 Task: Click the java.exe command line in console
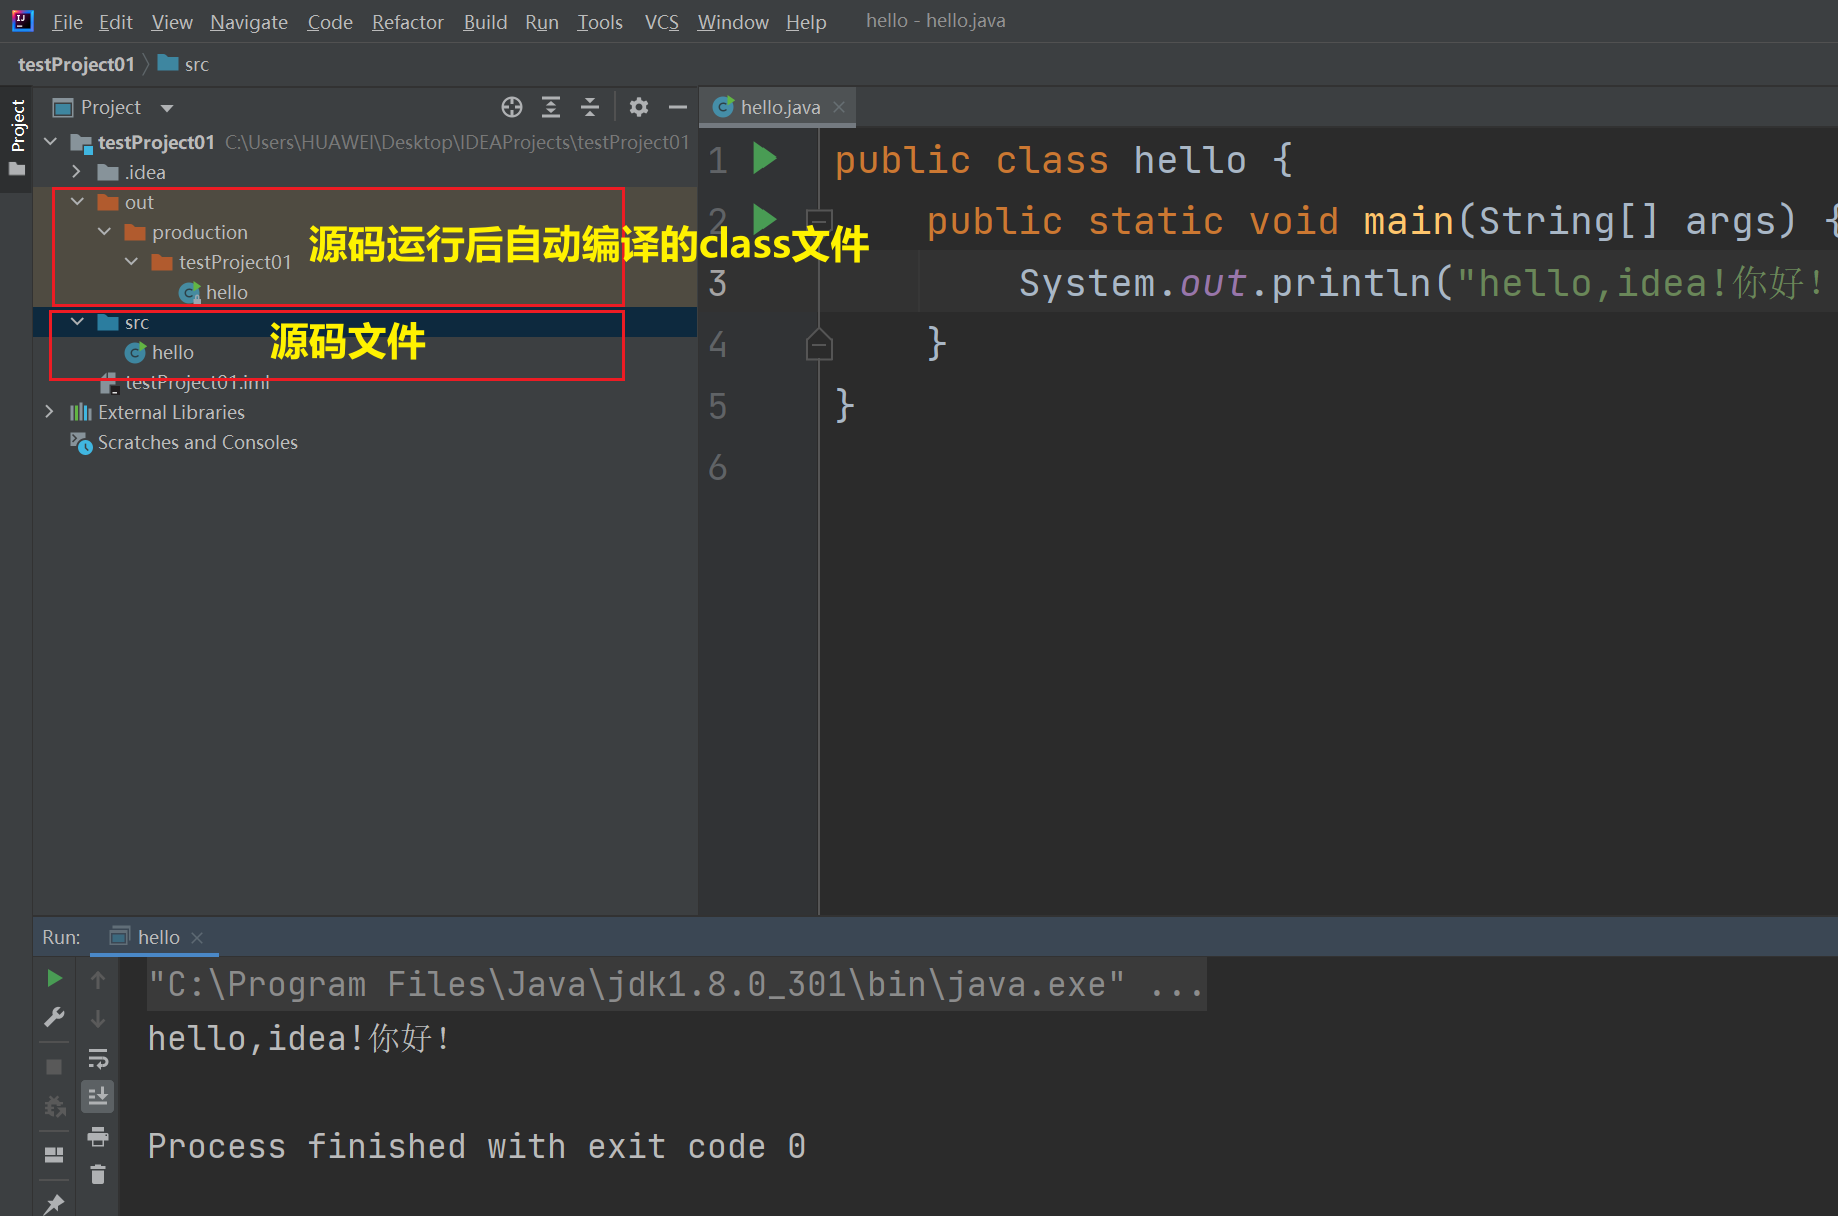[674, 984]
